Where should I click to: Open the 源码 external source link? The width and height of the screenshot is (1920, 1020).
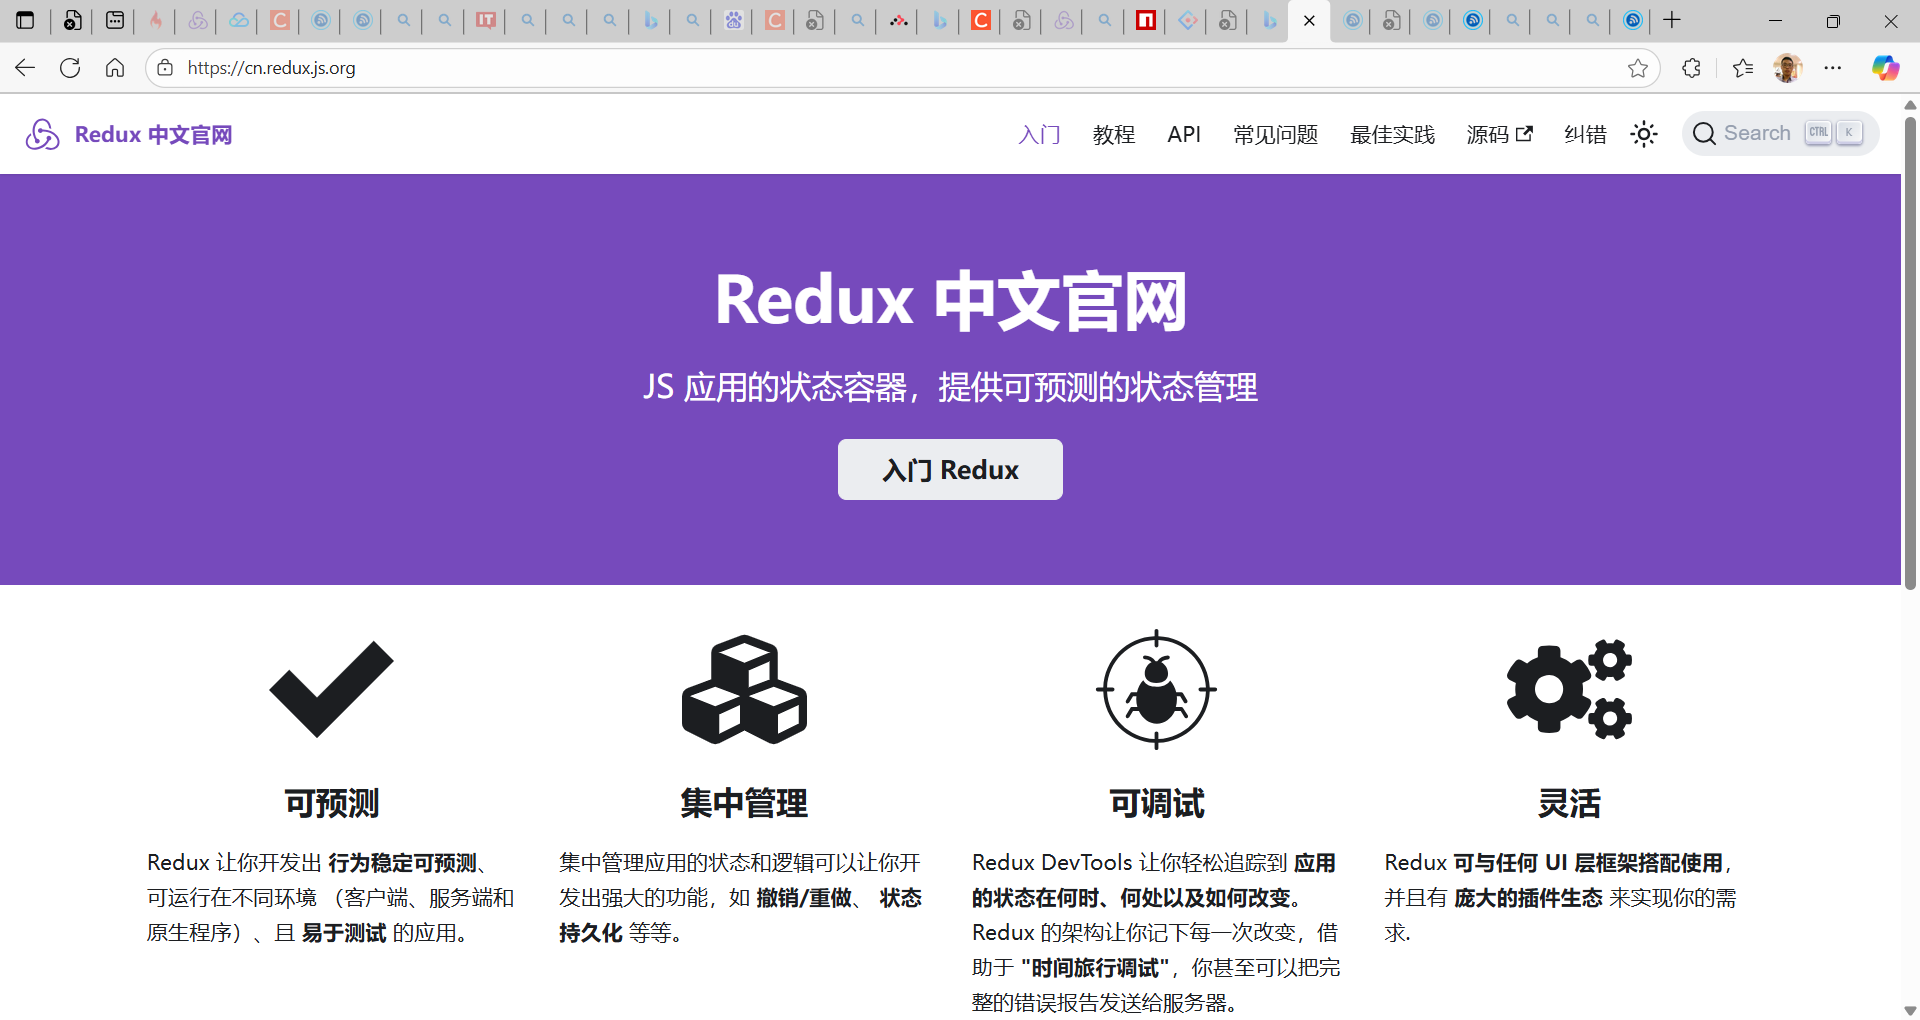[x=1499, y=134]
